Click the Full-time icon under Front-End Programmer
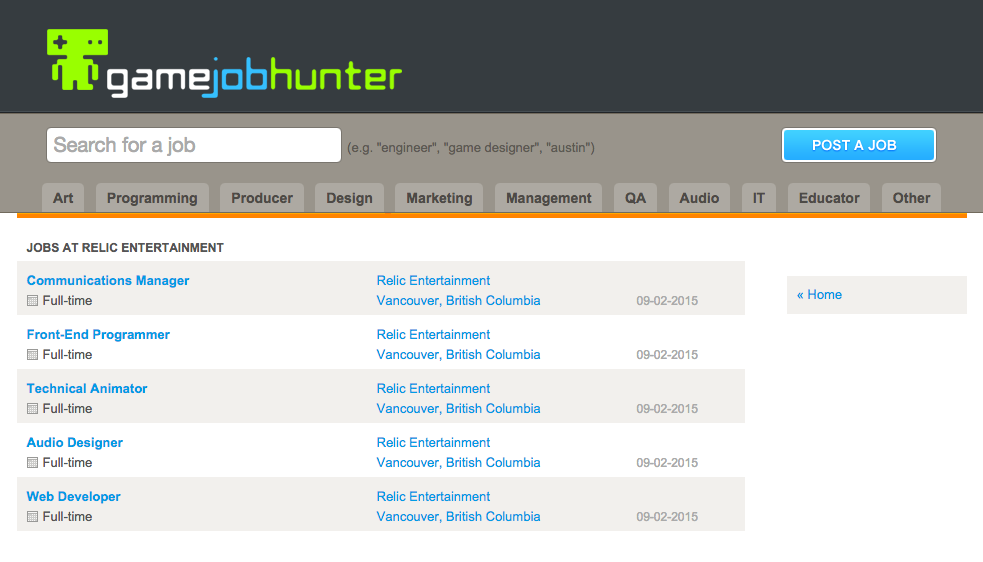 click(x=32, y=355)
